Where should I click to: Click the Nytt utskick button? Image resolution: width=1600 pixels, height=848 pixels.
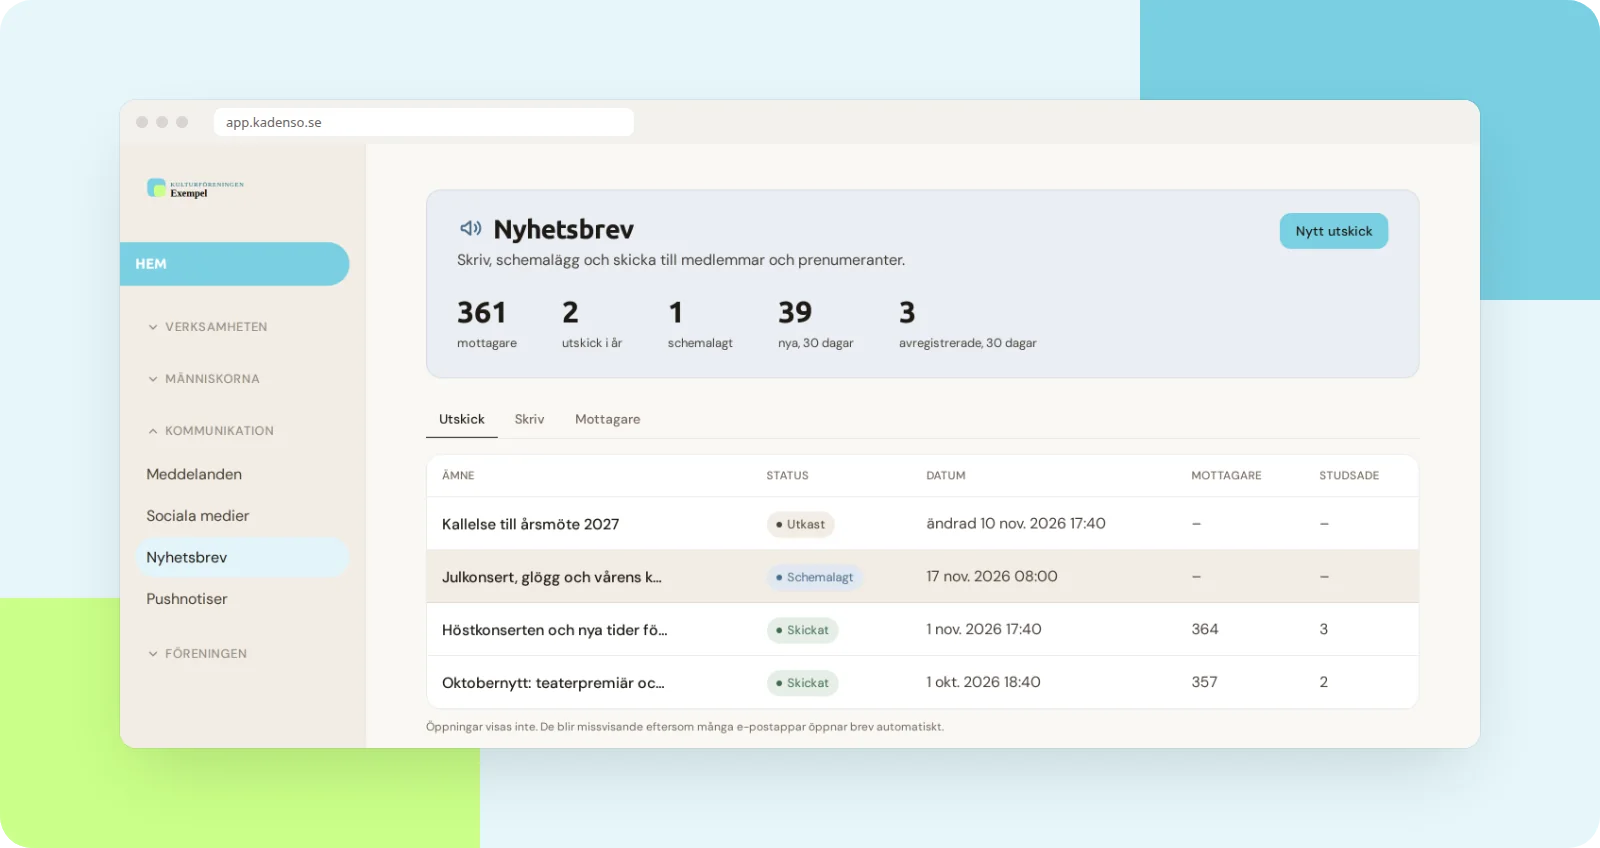(x=1334, y=231)
